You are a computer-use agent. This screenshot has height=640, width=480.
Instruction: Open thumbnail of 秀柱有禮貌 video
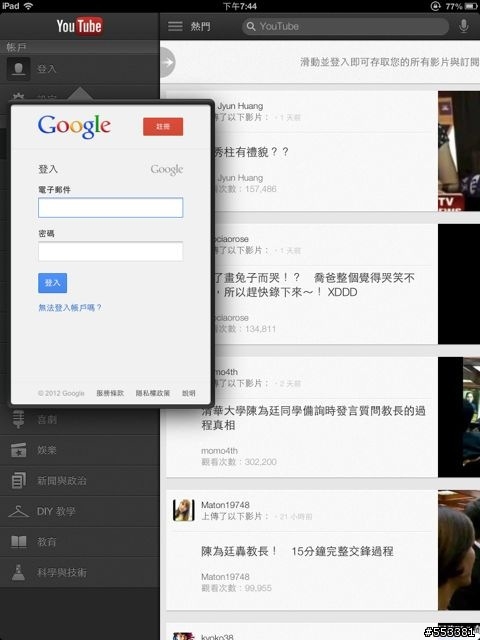tap(459, 151)
